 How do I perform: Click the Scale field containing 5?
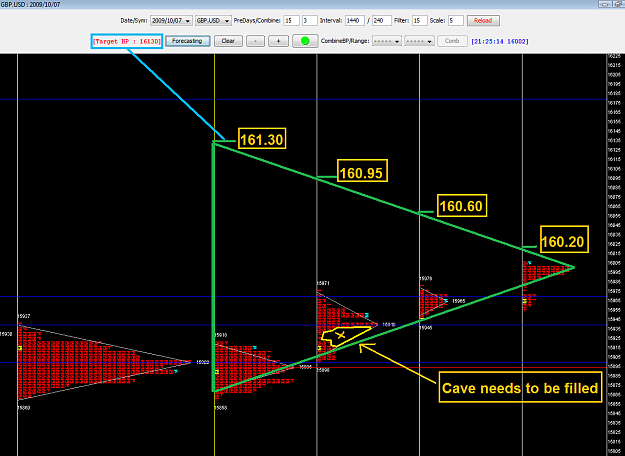pos(456,20)
